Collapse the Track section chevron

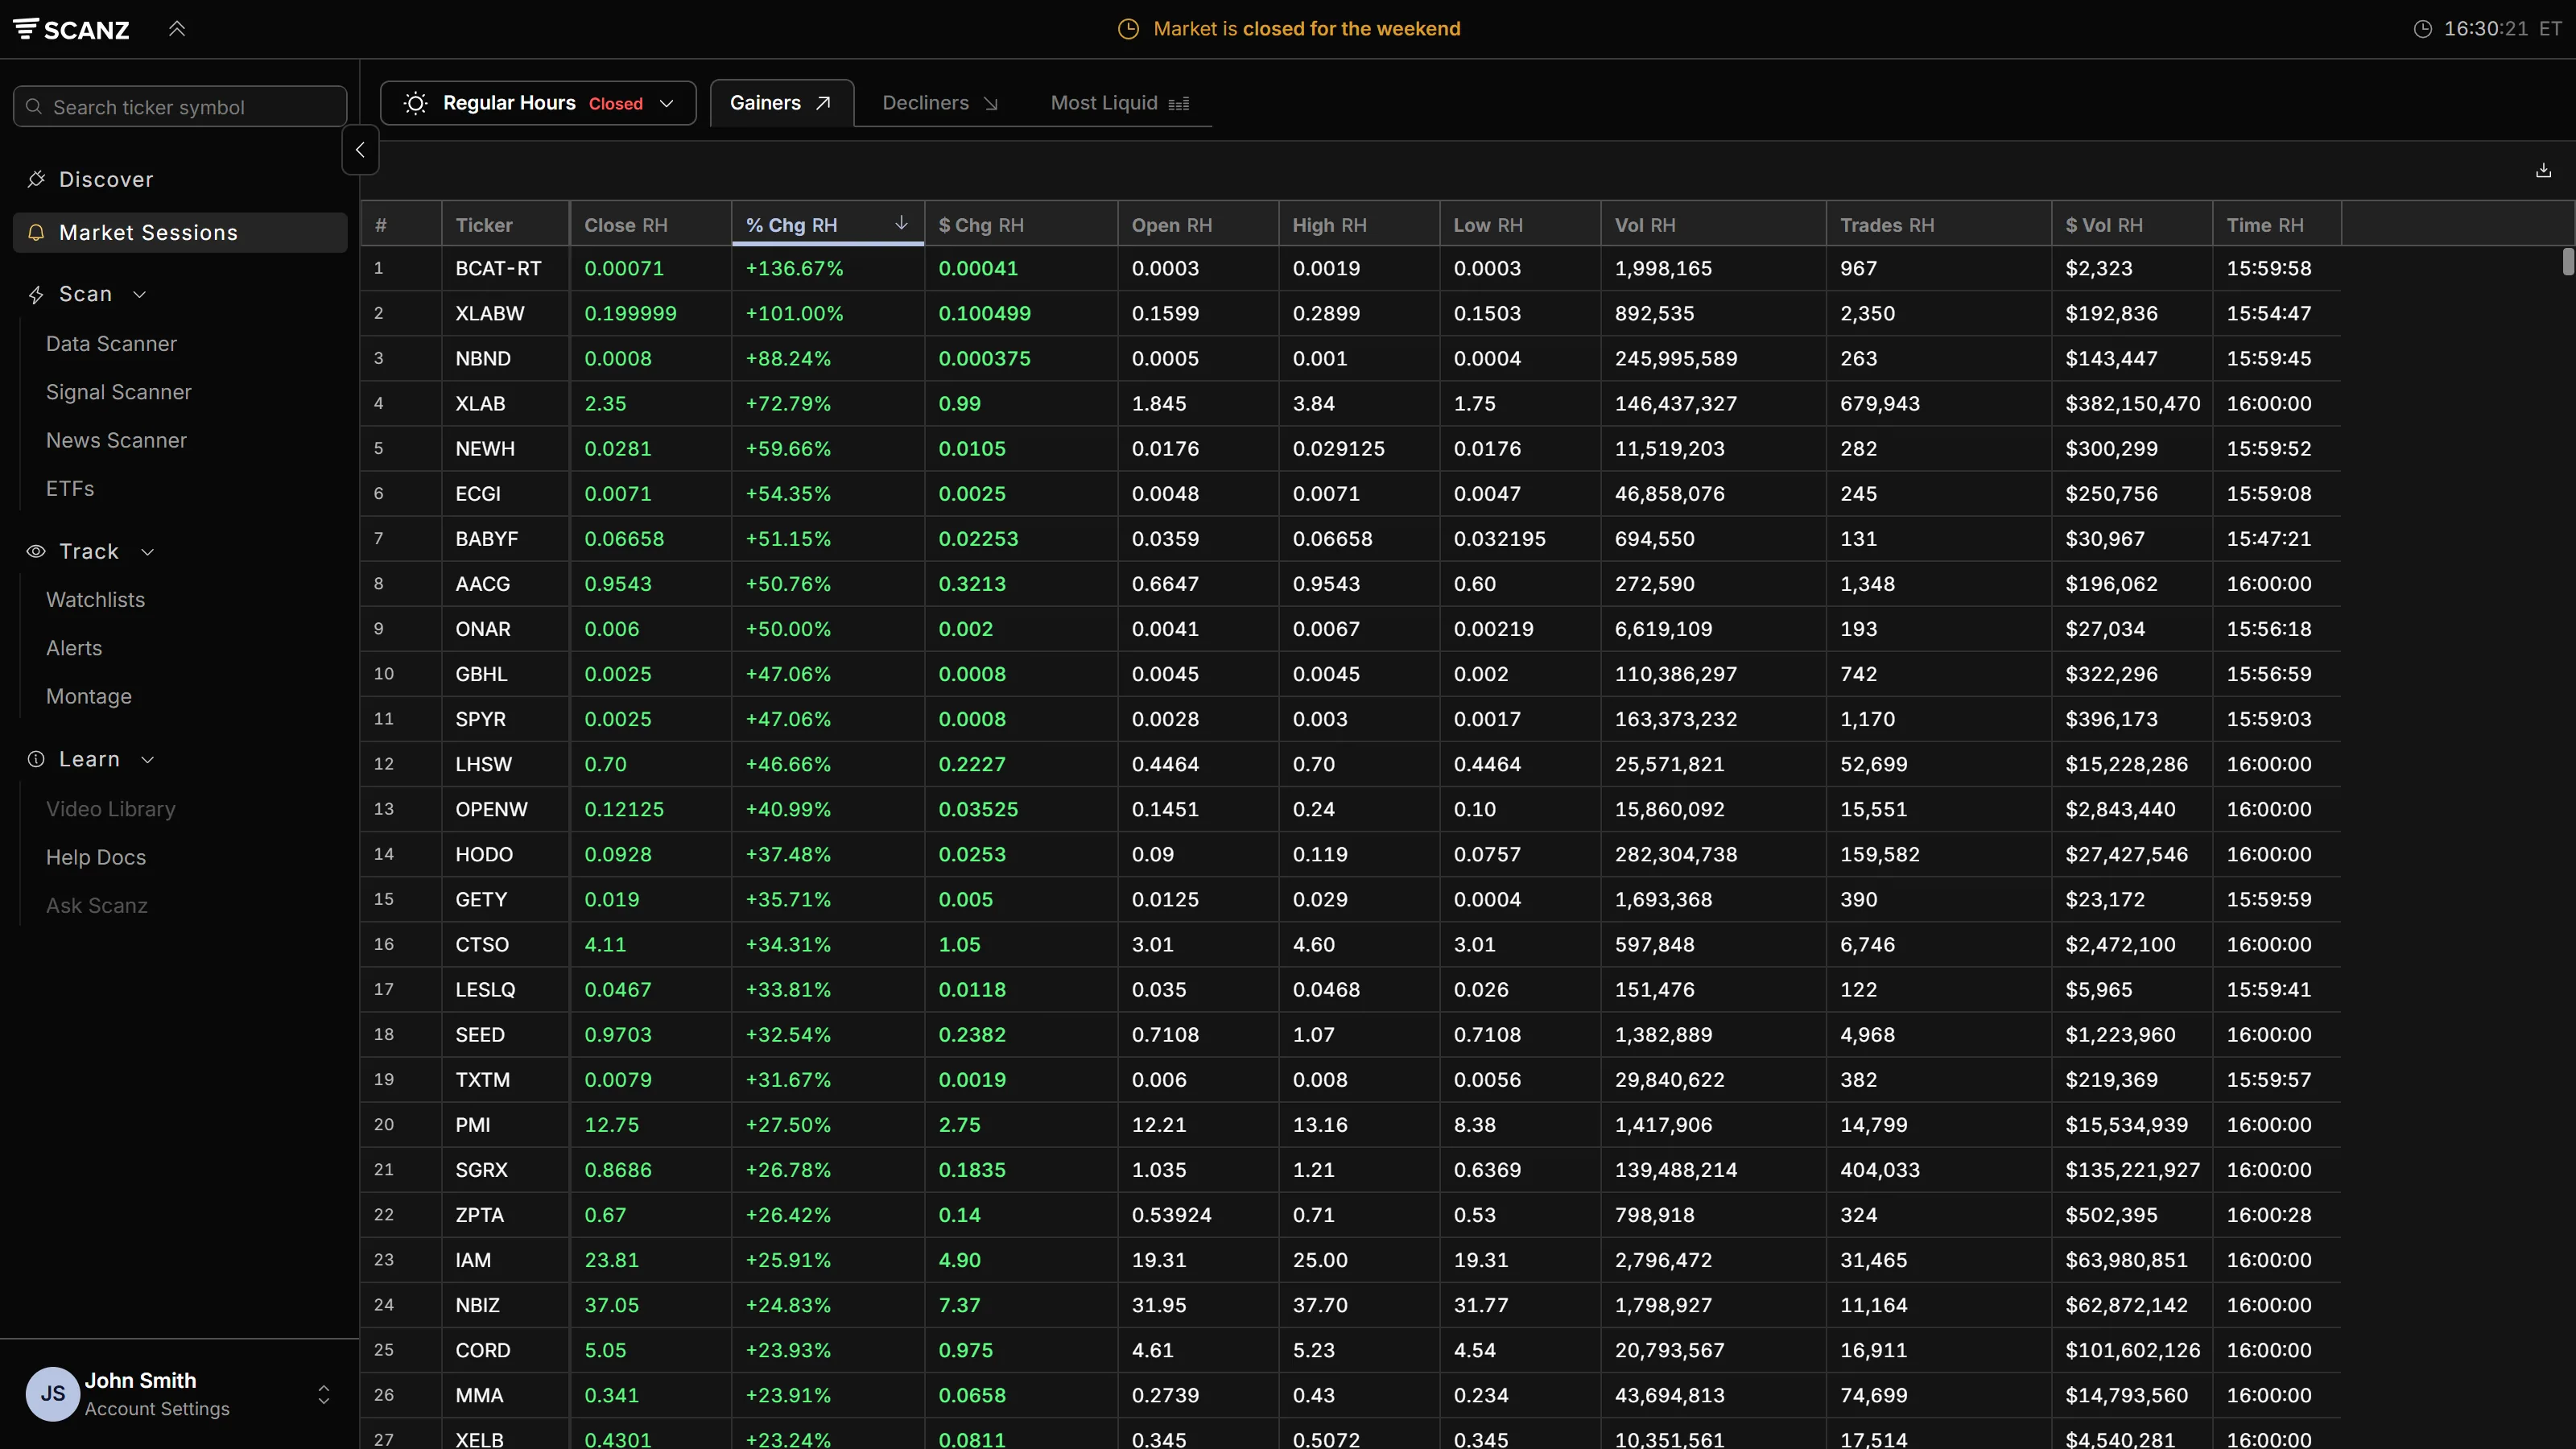148,551
